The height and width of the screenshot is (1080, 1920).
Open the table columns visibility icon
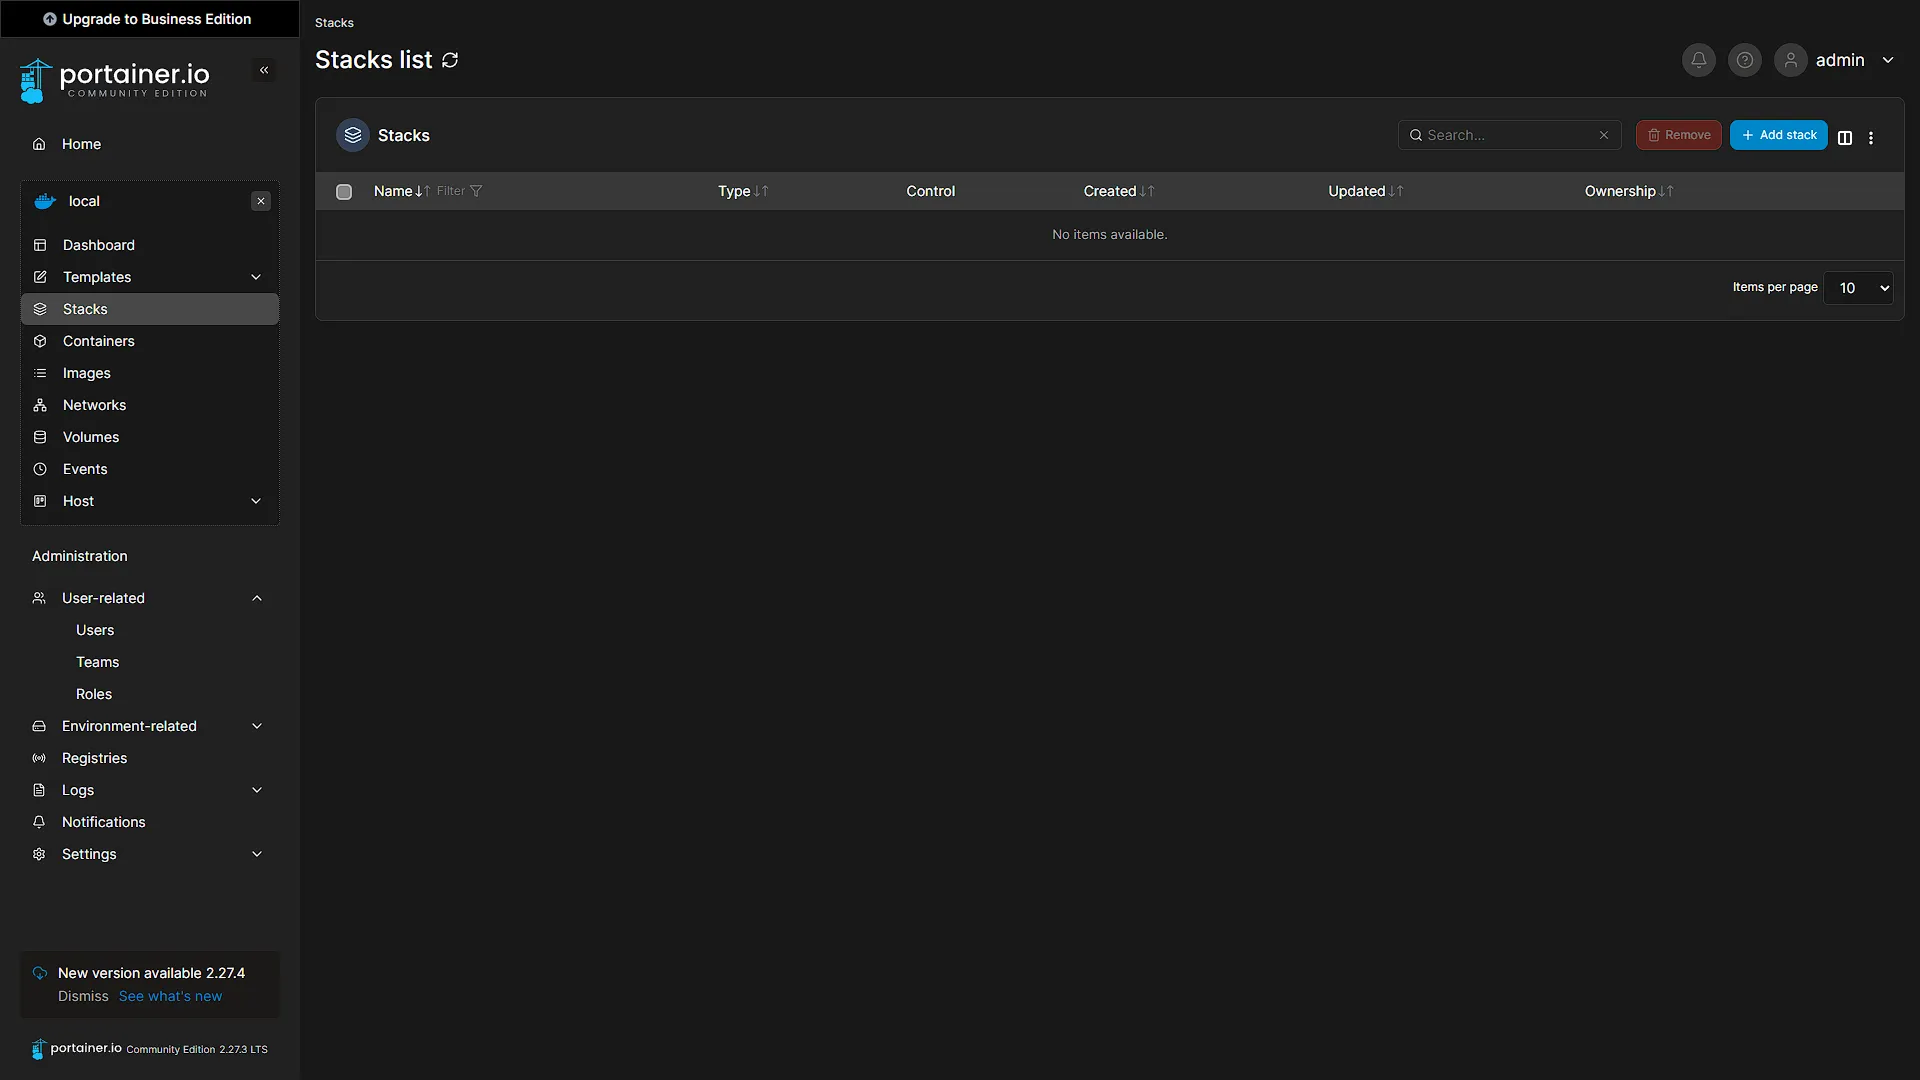click(x=1845, y=138)
